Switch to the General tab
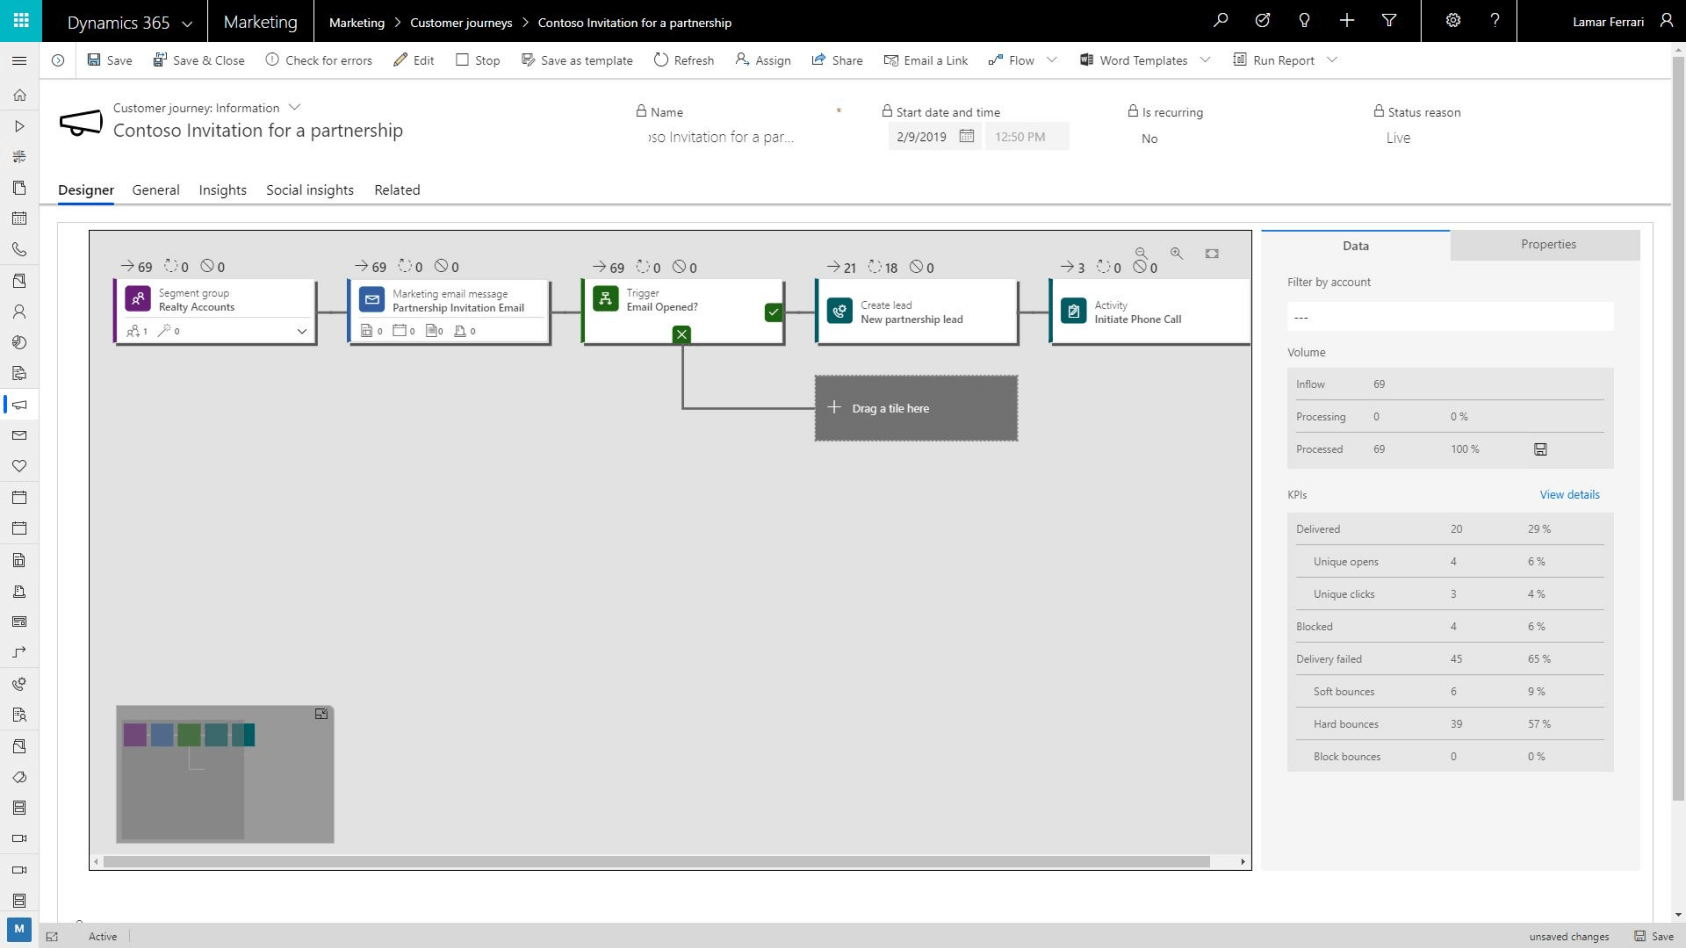1686x948 pixels. 156,190
